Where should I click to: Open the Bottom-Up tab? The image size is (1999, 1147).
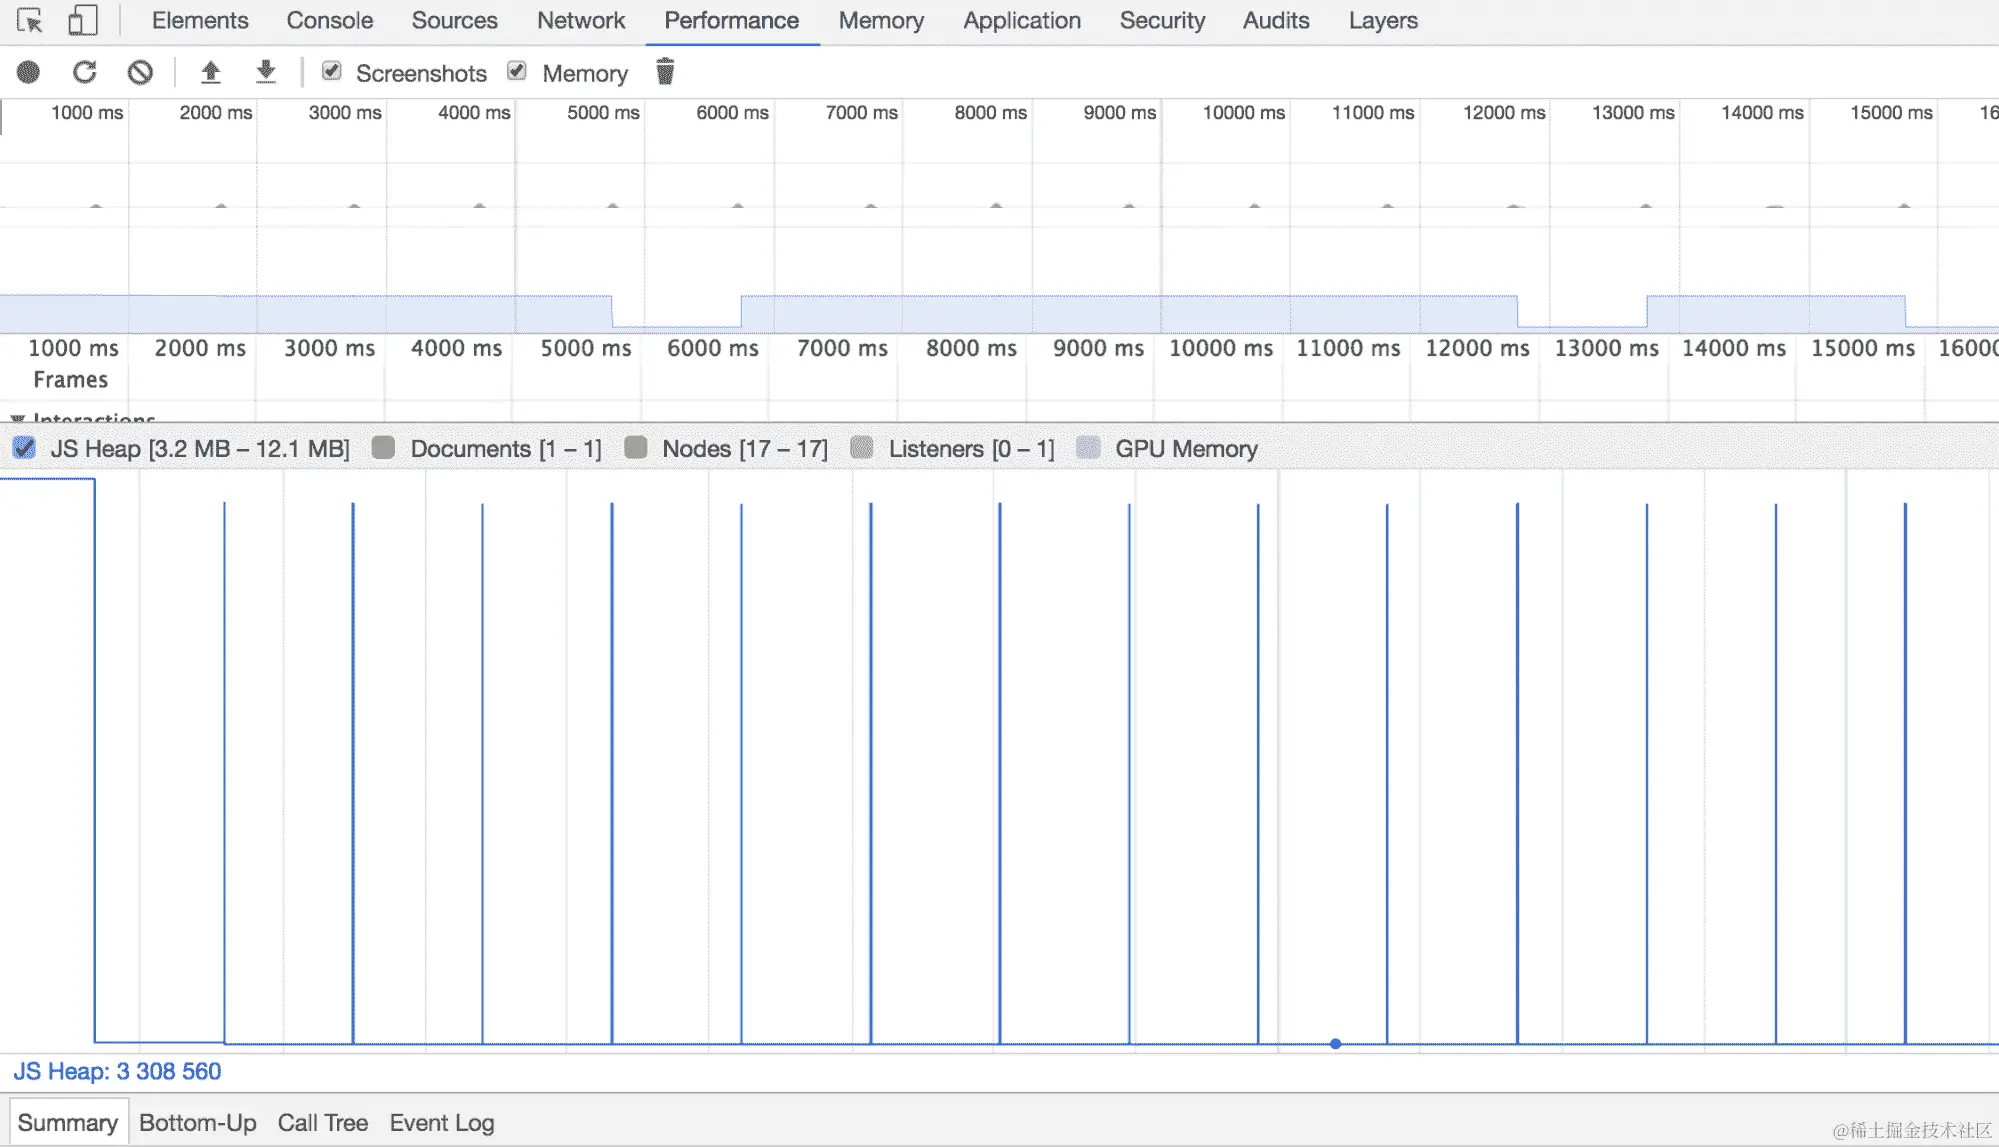[197, 1123]
